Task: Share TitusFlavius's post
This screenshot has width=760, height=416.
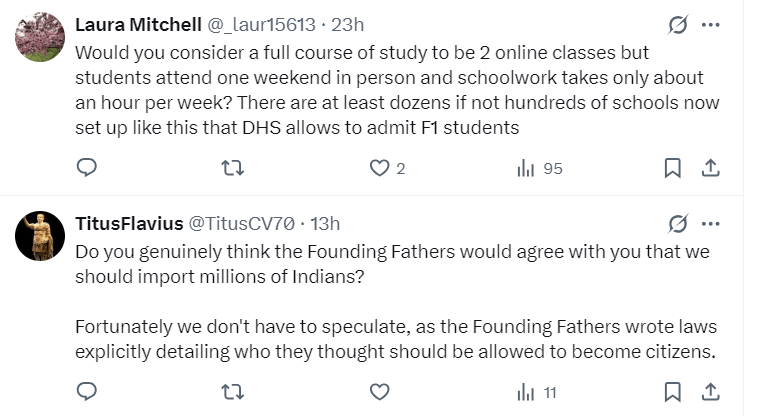Action: (709, 391)
